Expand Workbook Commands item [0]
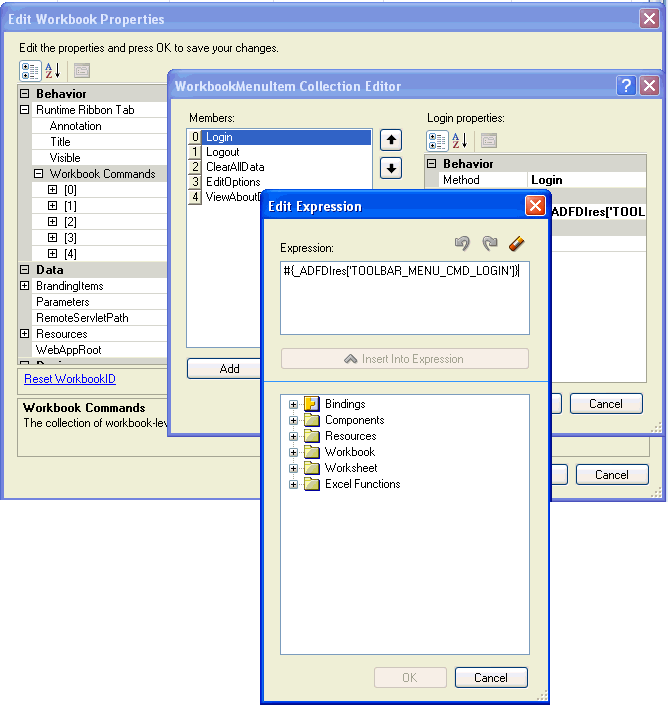Image resolution: width=668 pixels, height=705 pixels. tap(53, 189)
